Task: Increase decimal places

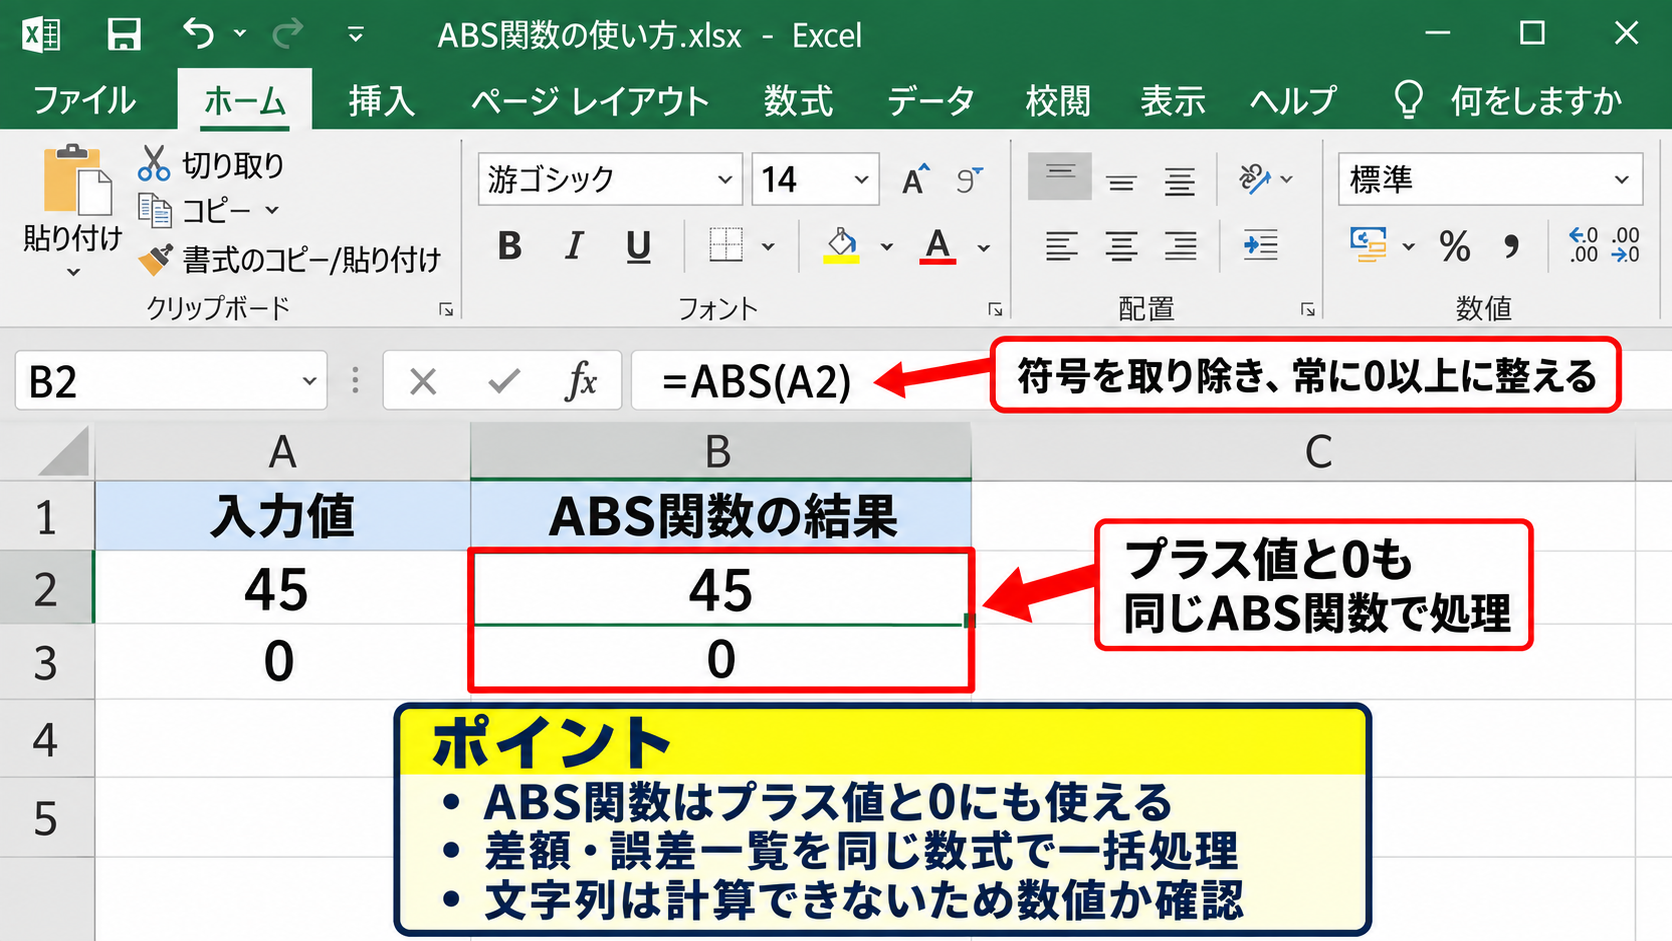Action: click(1583, 245)
